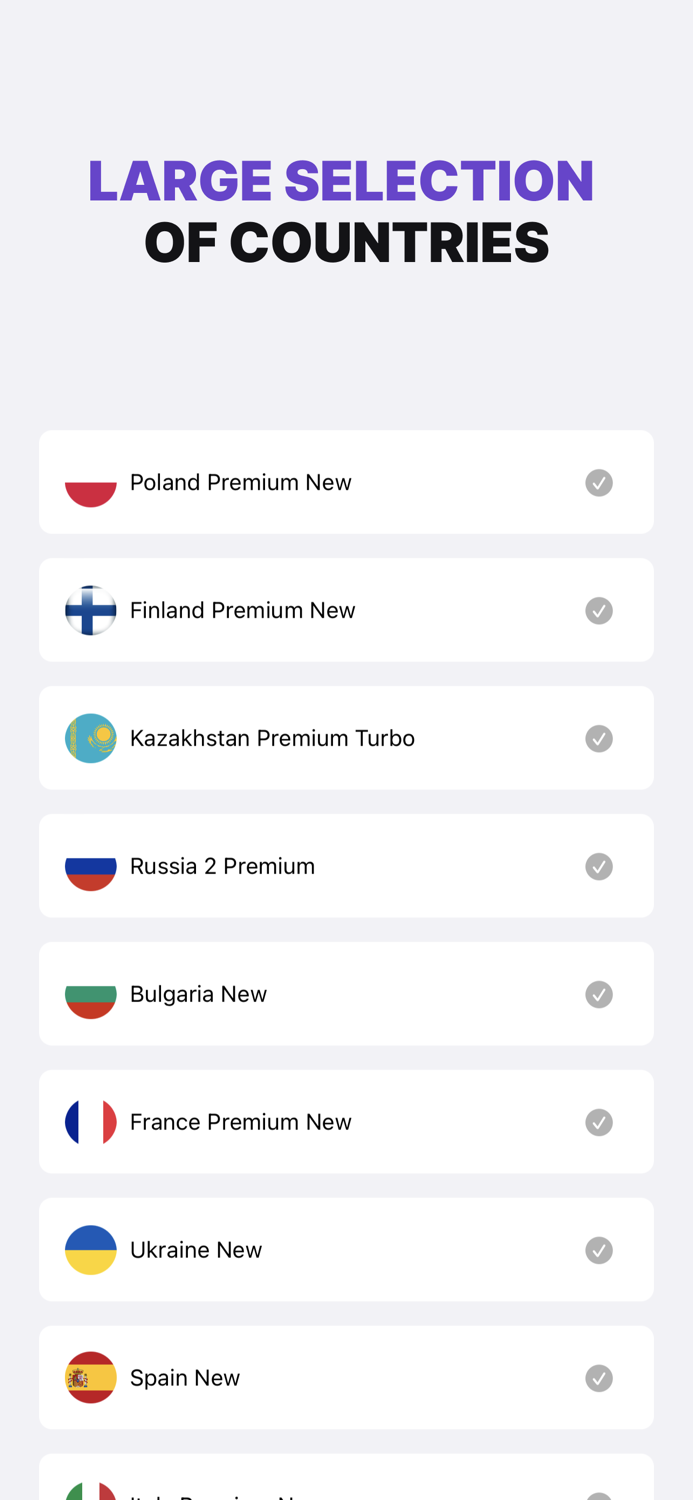This screenshot has width=693, height=1500.
Task: Open the Bulgaria New option
Action: [346, 993]
